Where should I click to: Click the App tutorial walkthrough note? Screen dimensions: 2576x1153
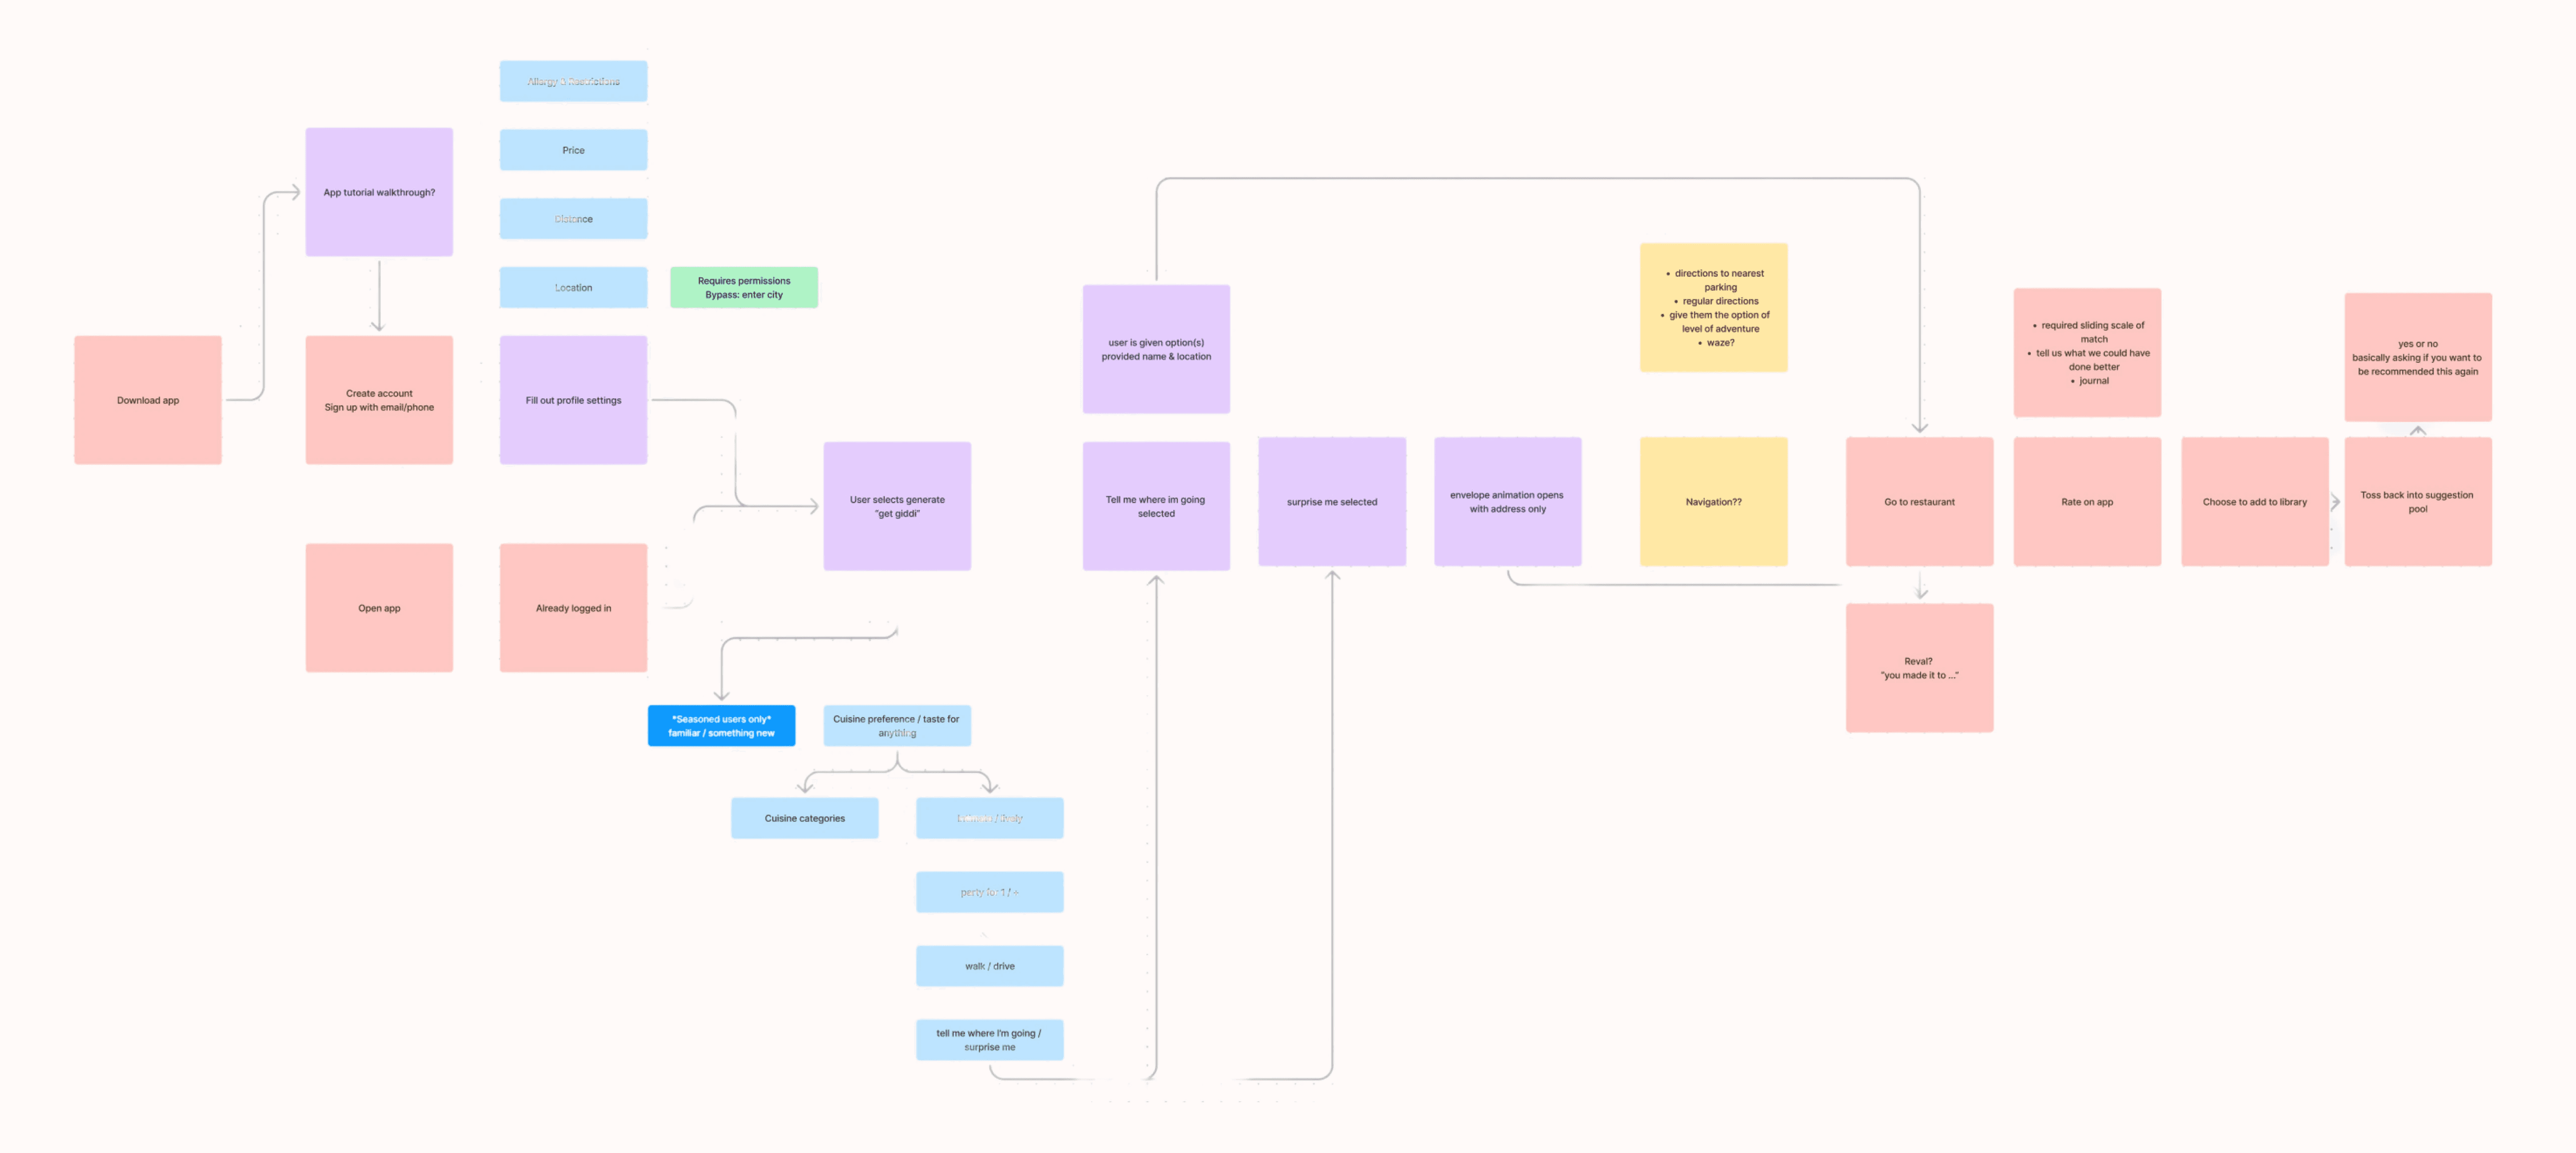tap(379, 192)
